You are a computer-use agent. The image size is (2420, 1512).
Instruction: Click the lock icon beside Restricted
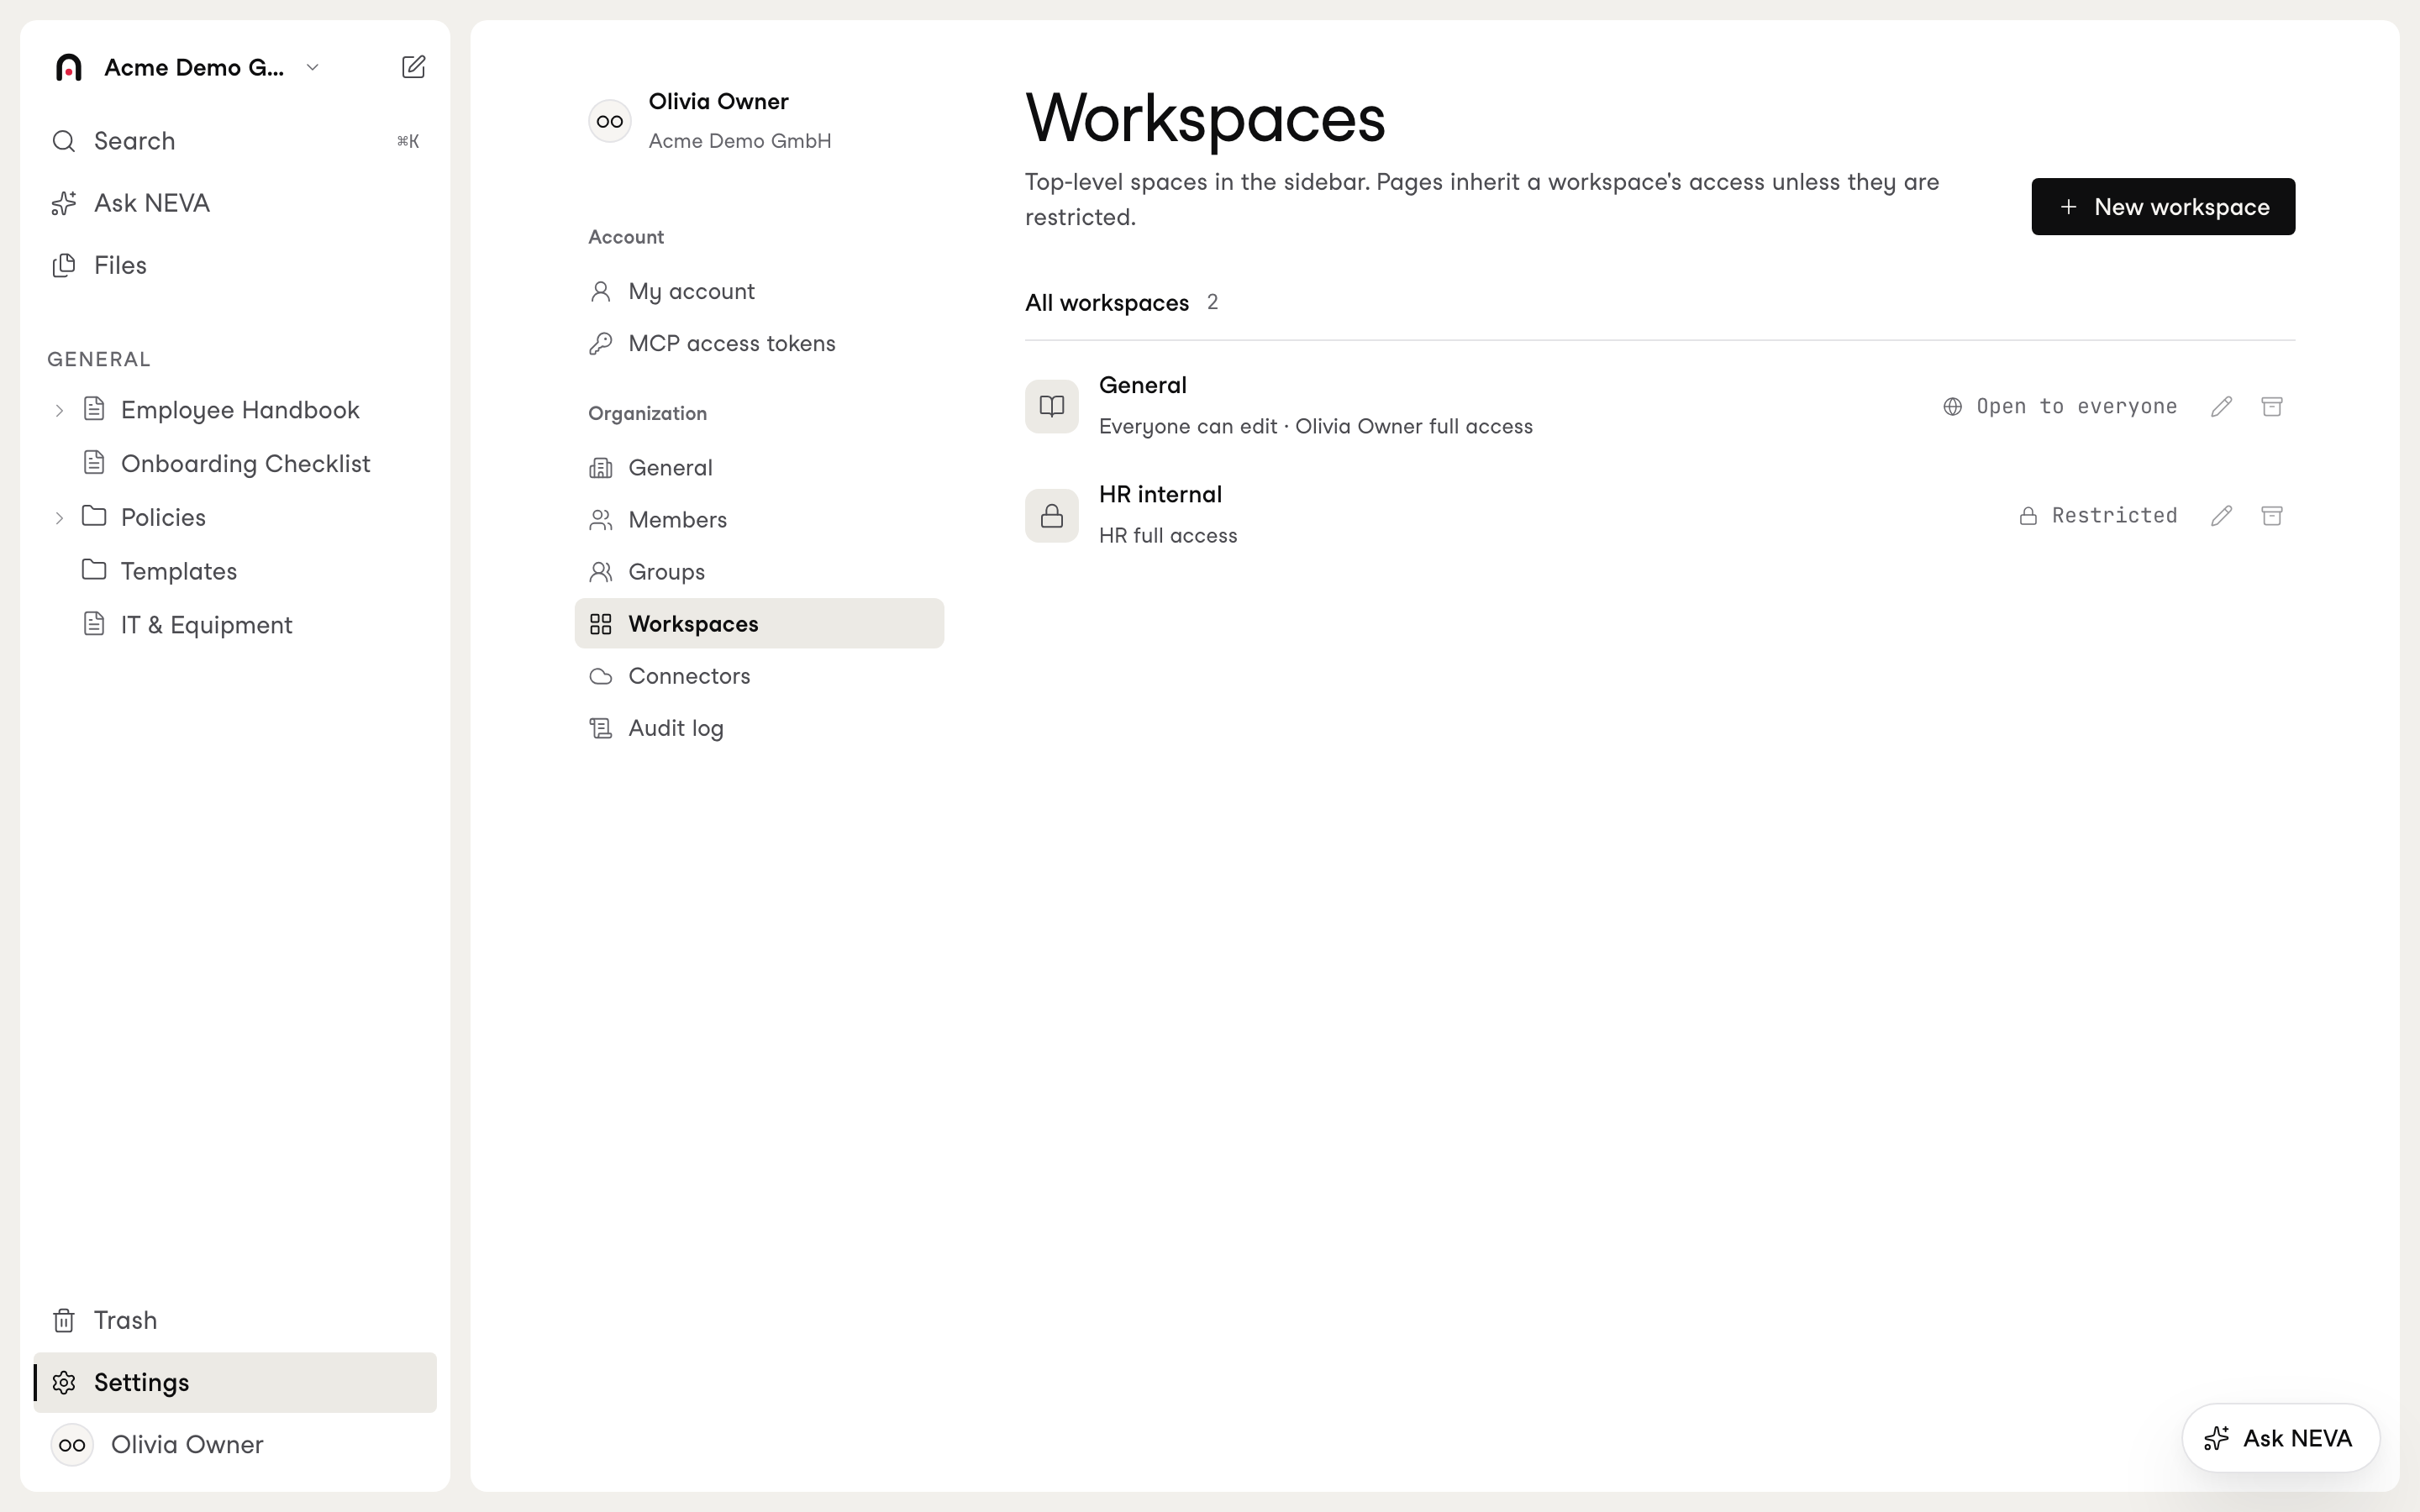click(x=2028, y=515)
